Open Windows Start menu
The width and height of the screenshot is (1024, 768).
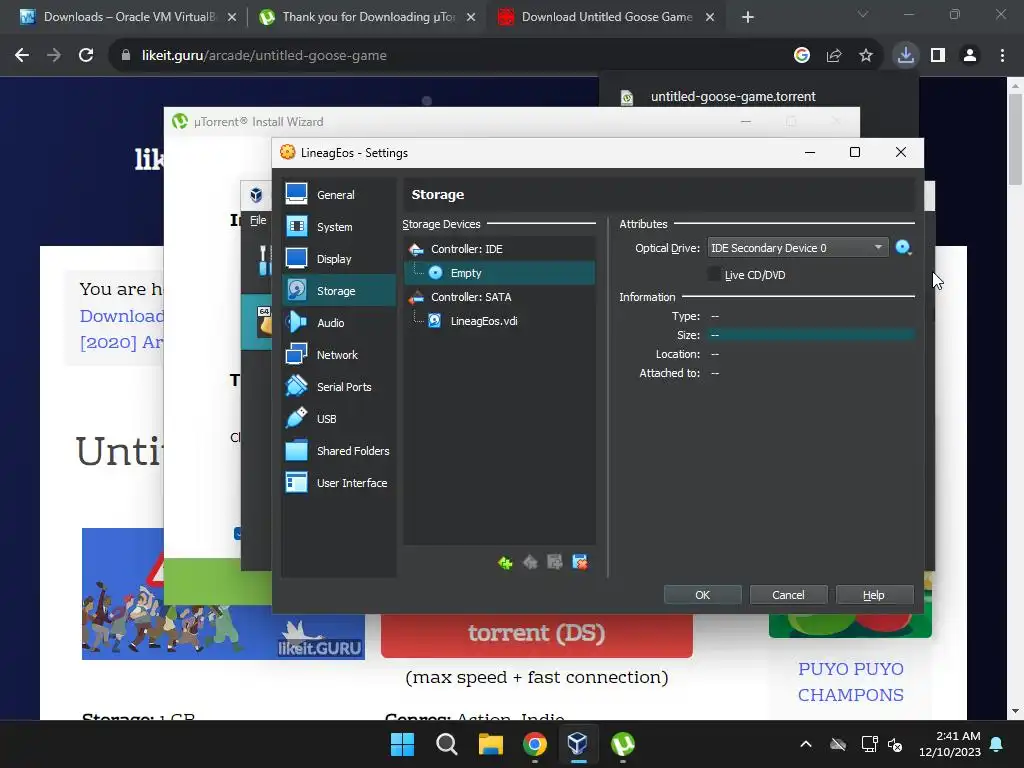pos(402,744)
